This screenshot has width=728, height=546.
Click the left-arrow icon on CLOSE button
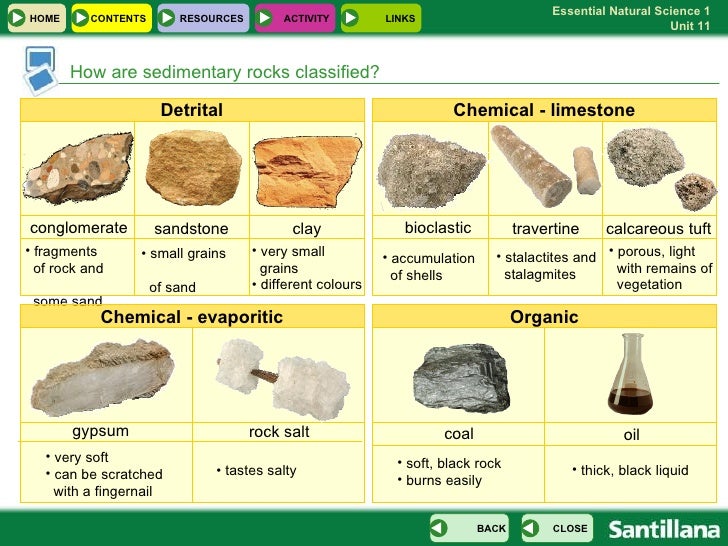click(530, 528)
